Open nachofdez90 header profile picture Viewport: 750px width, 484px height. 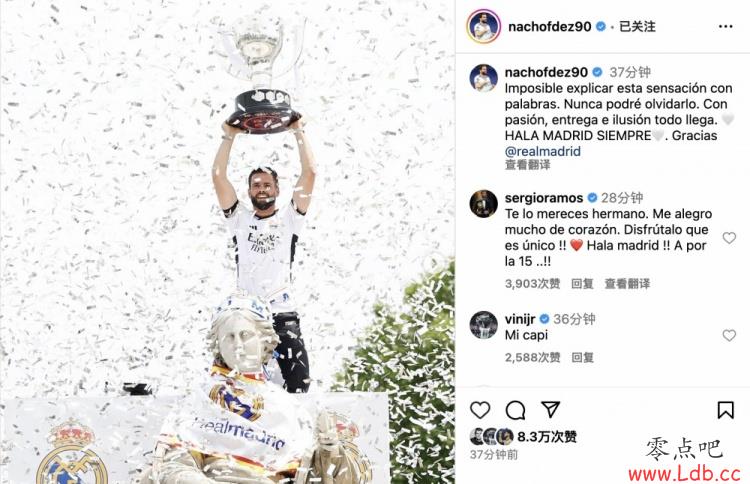tap(484, 26)
